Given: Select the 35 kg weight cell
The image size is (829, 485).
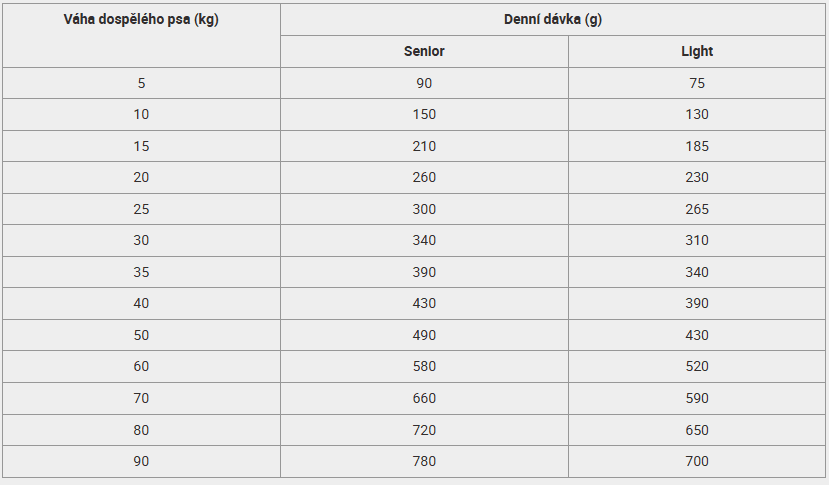Looking at the screenshot, I should point(141,272).
